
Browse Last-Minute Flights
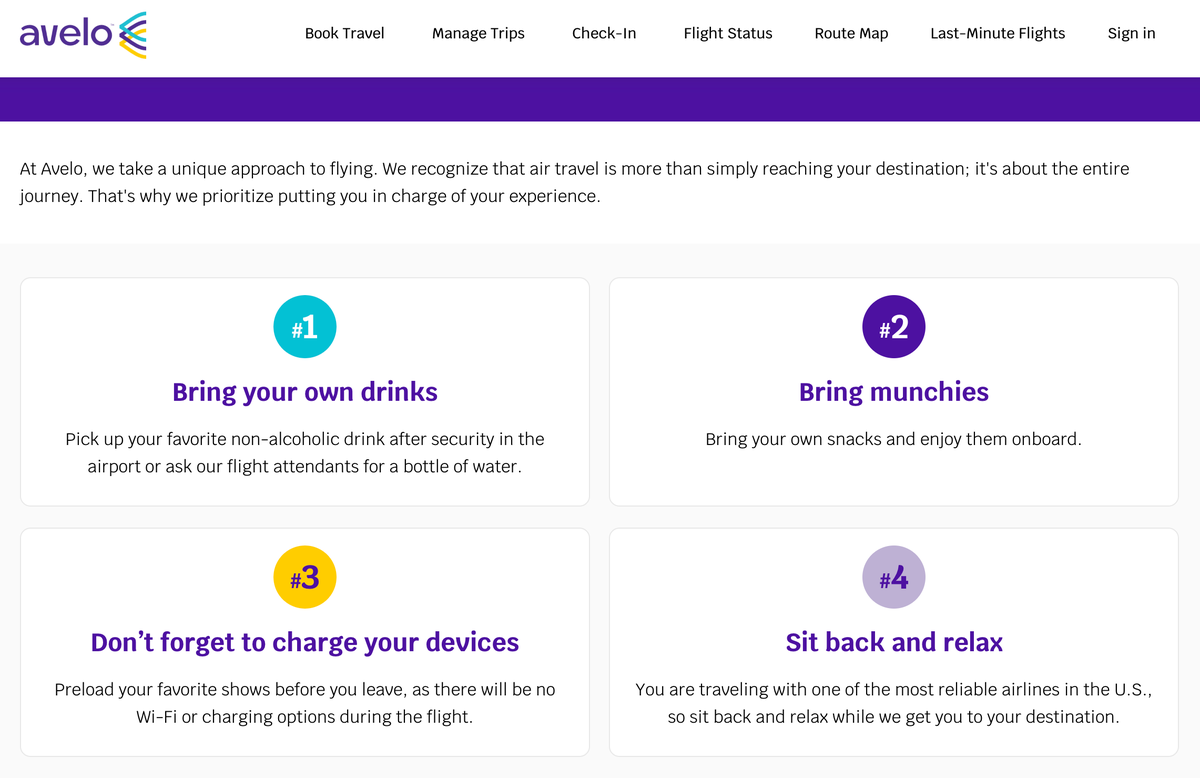pos(997,33)
